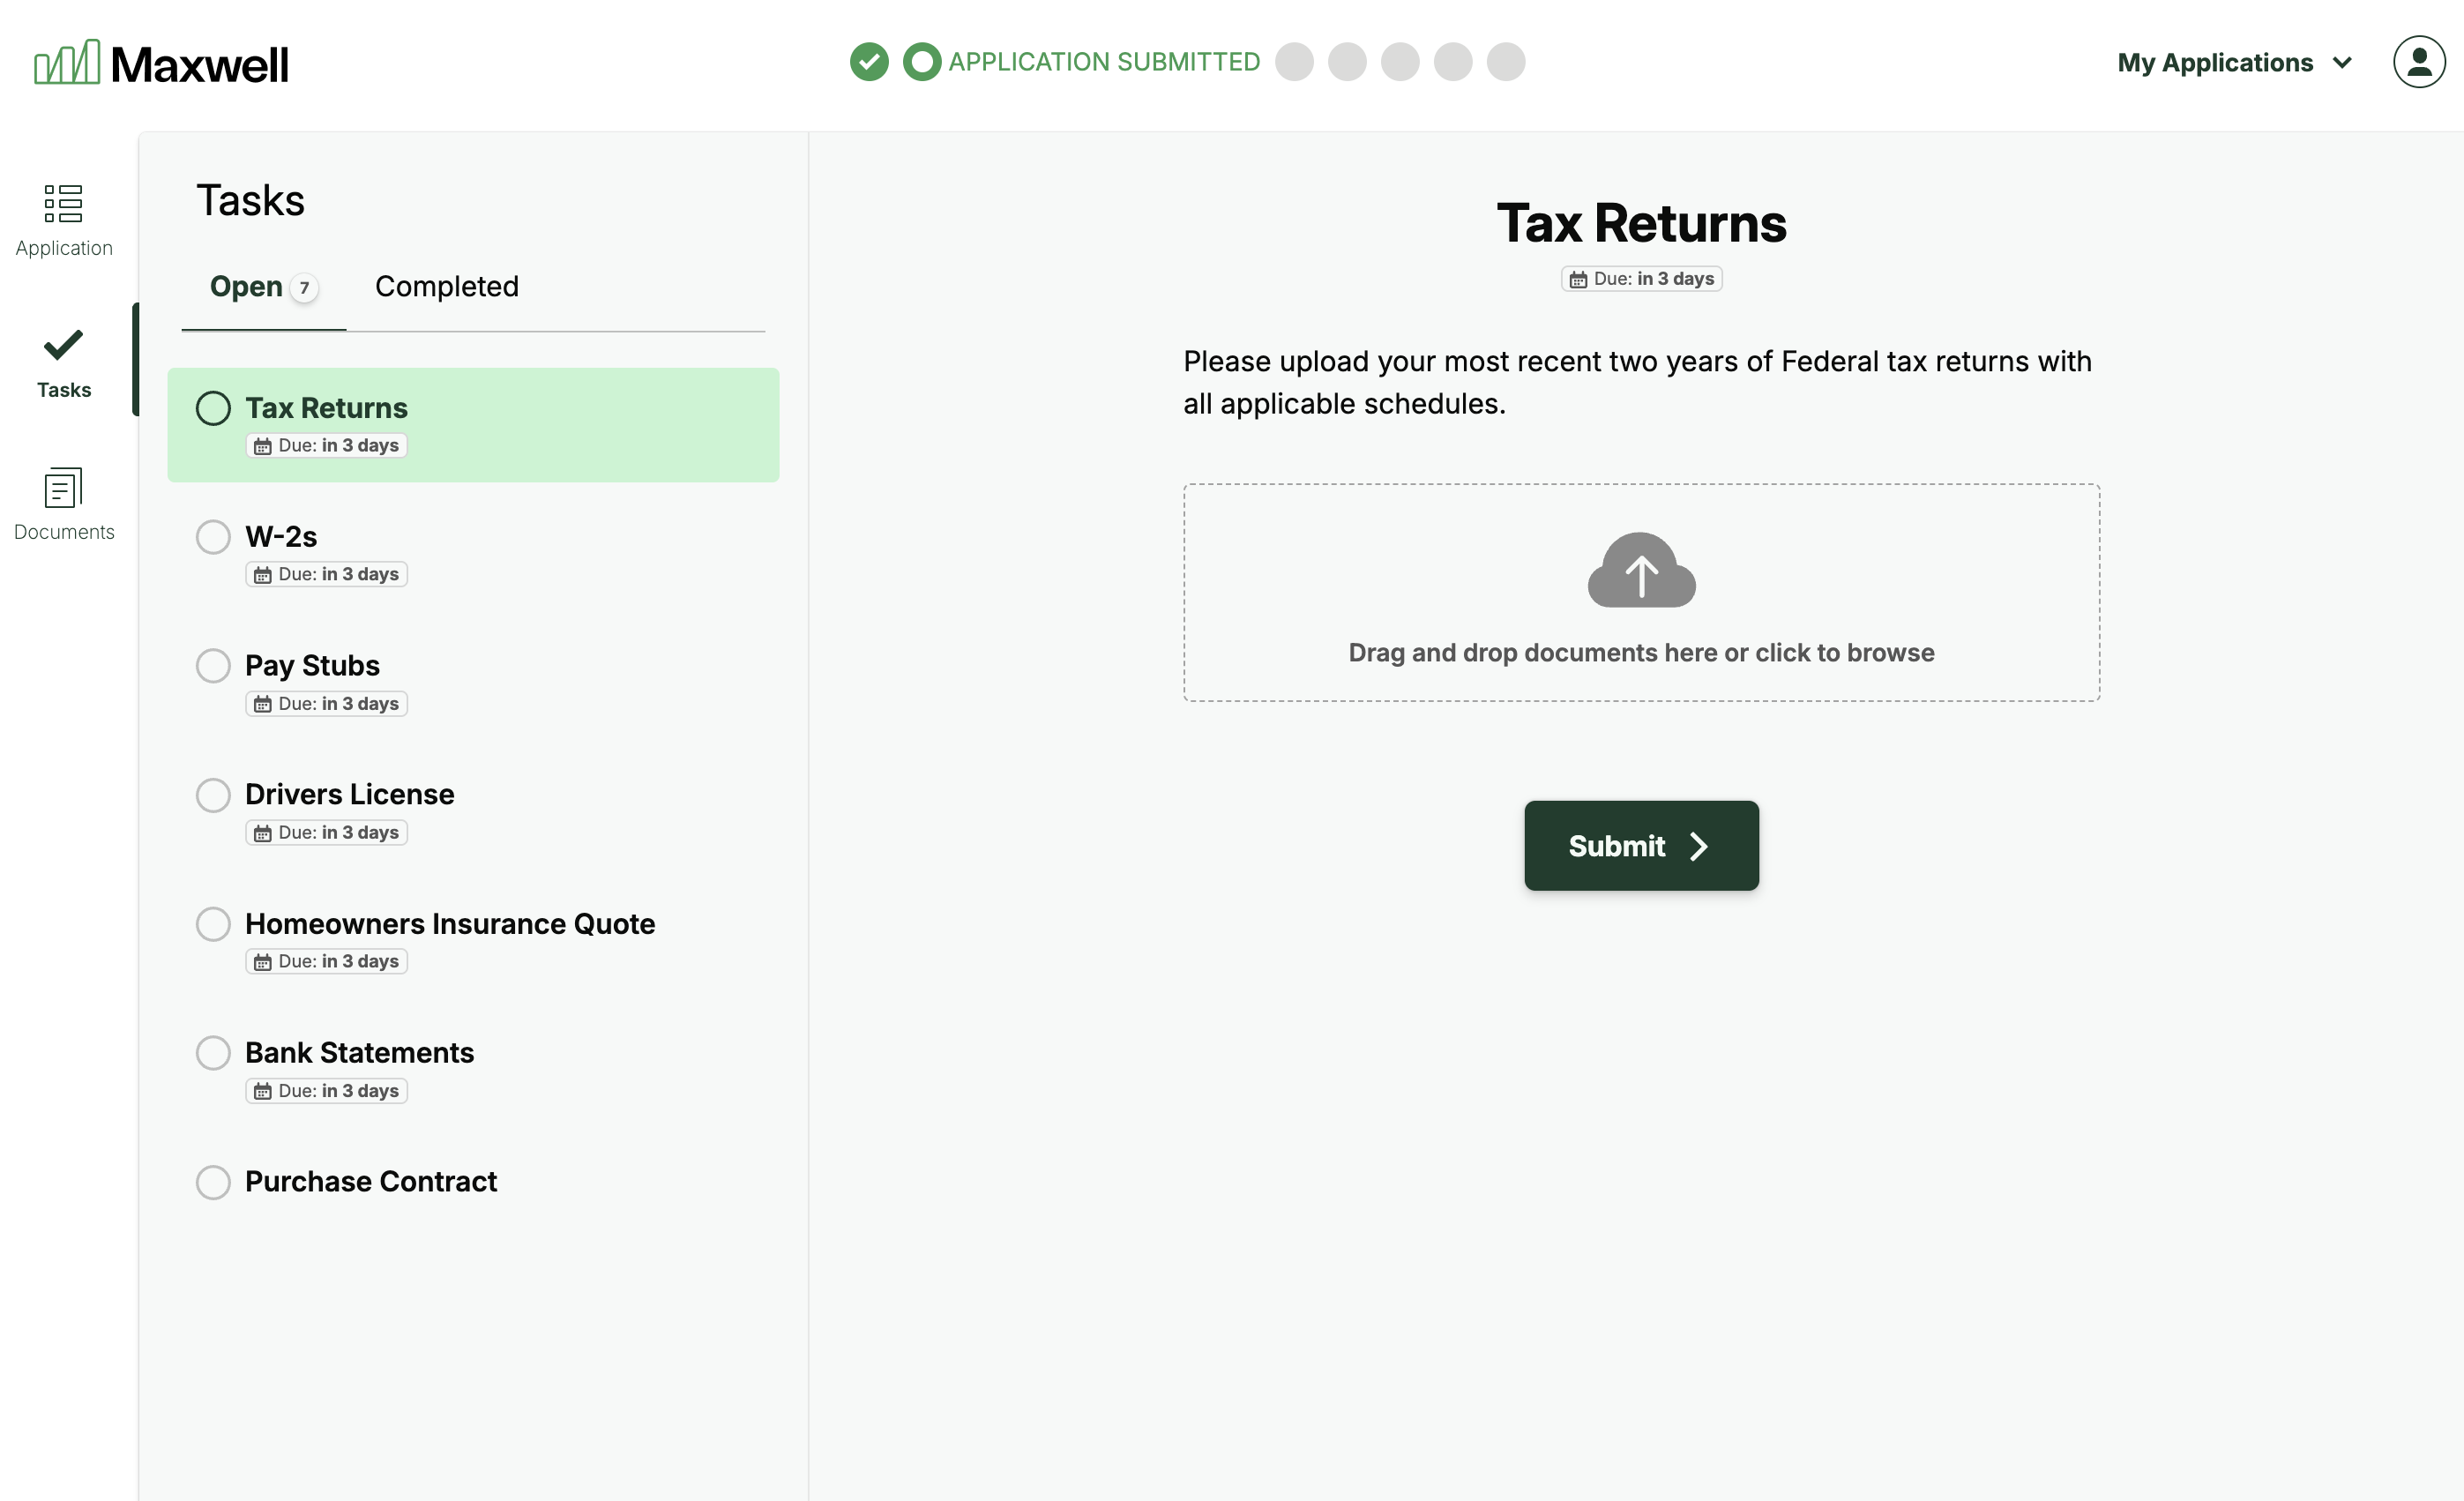Select the Open tasks tab
Viewport: 2464px width, 1501px height.
[247, 287]
